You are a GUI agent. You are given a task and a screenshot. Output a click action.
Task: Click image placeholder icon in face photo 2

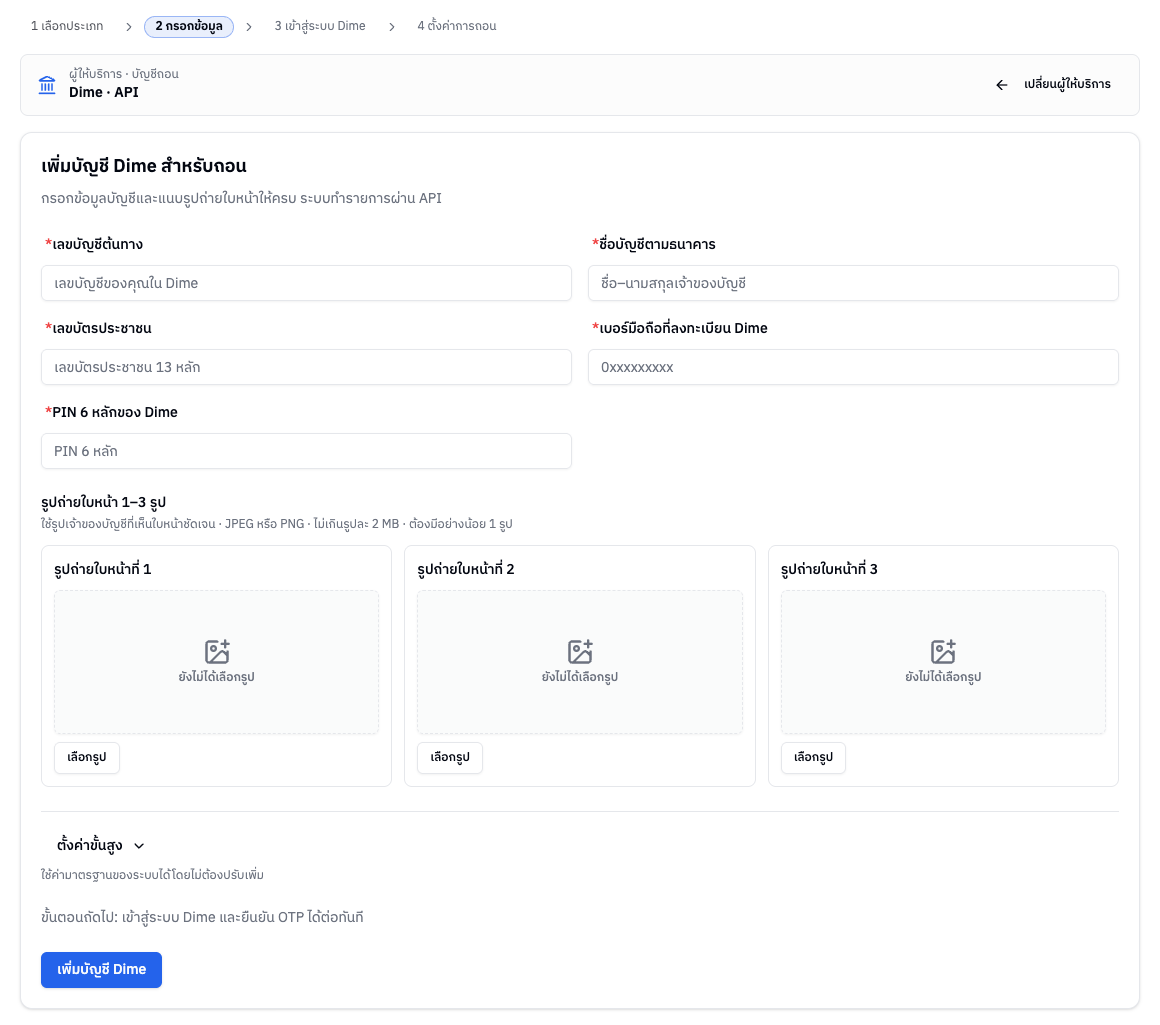tap(580, 652)
